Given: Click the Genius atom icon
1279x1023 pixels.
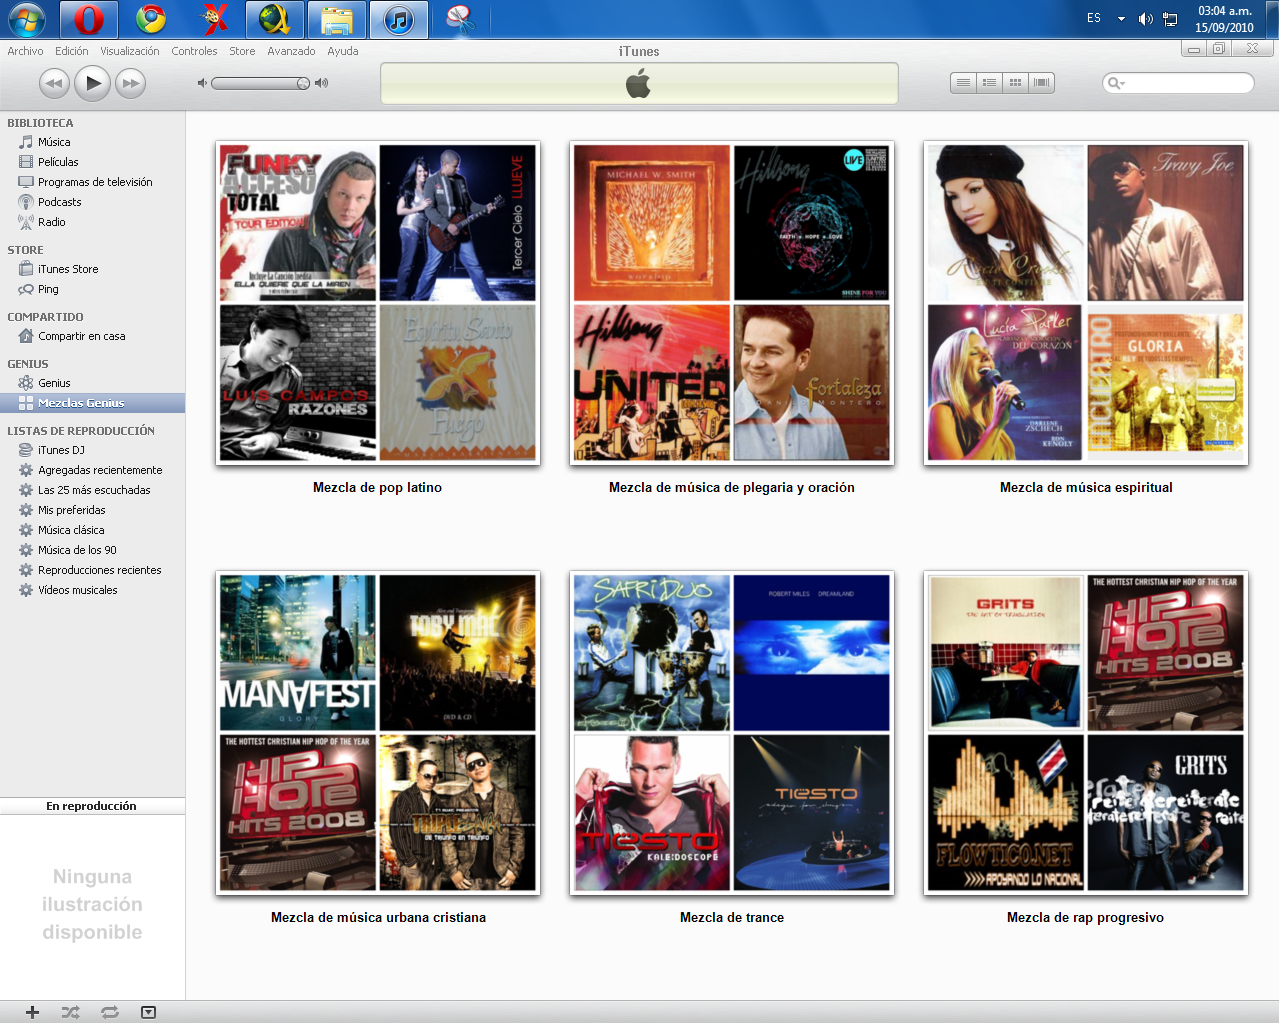Looking at the screenshot, I should pos(26,383).
